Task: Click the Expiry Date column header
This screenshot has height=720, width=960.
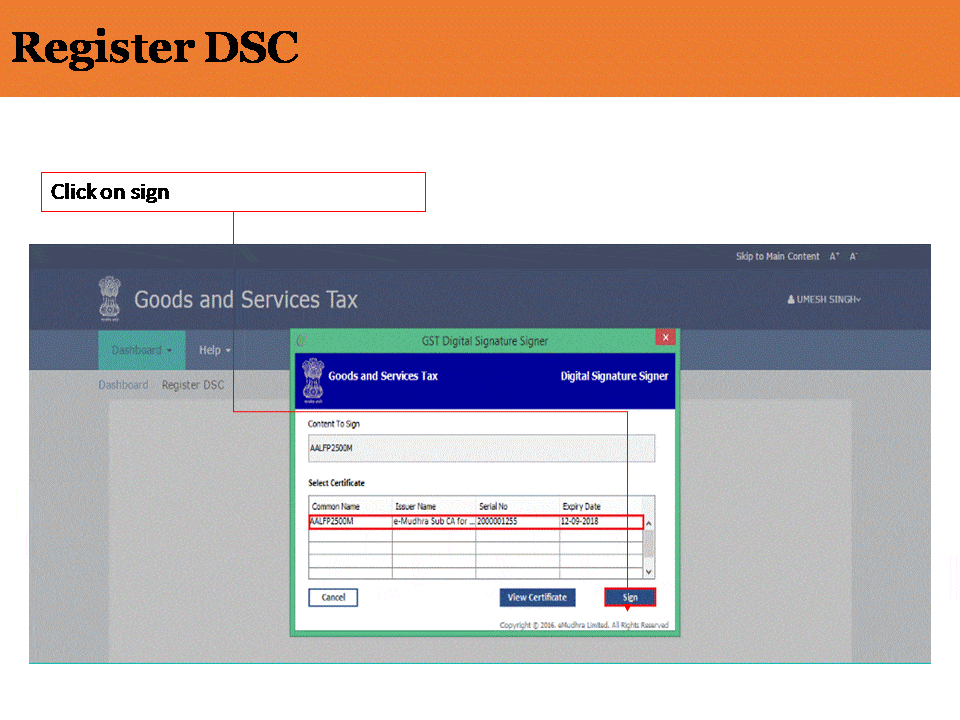Action: pyautogui.click(x=581, y=506)
